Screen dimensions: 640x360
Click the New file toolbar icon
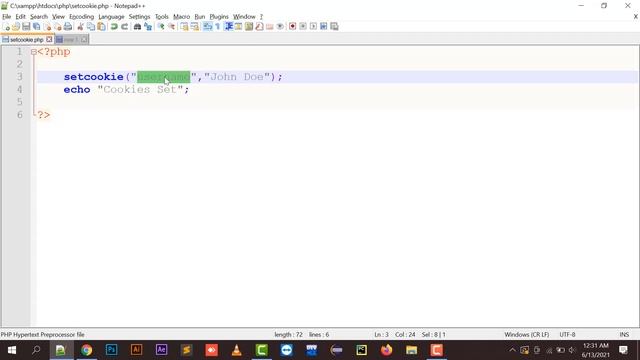point(6,27)
